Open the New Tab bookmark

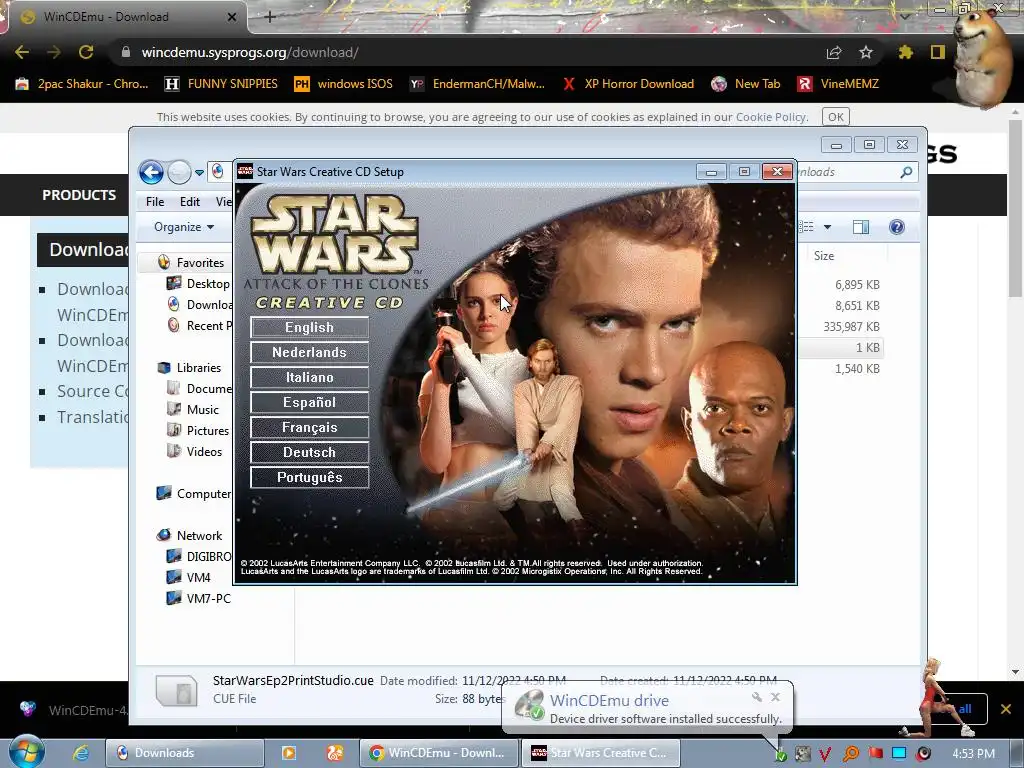pos(746,84)
